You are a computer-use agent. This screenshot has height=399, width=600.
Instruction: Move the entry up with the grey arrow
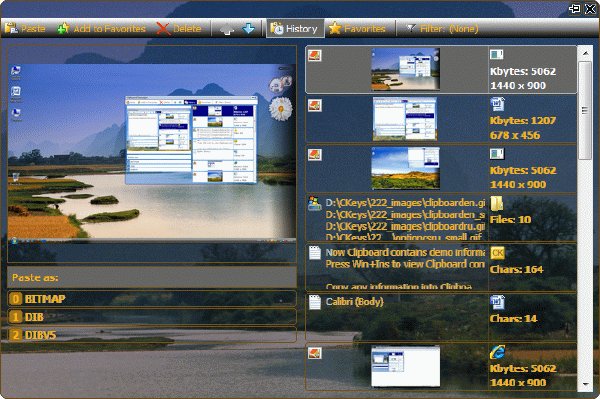[x=227, y=29]
